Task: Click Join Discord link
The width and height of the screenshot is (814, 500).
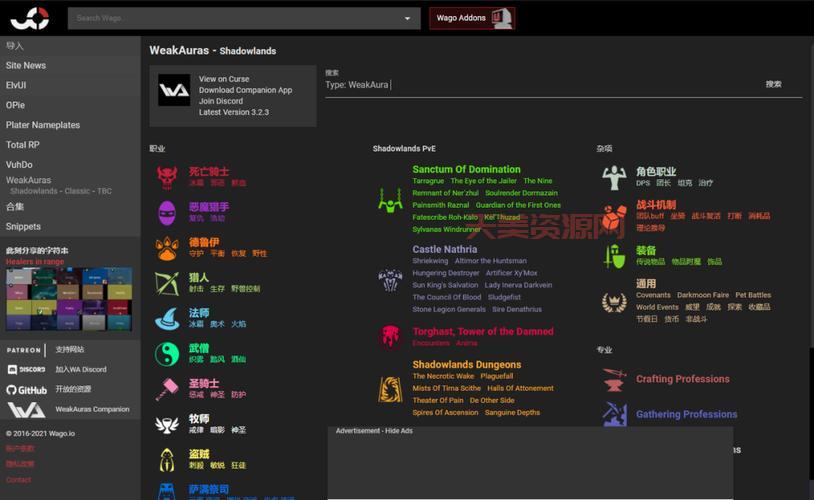Action: 221,101
